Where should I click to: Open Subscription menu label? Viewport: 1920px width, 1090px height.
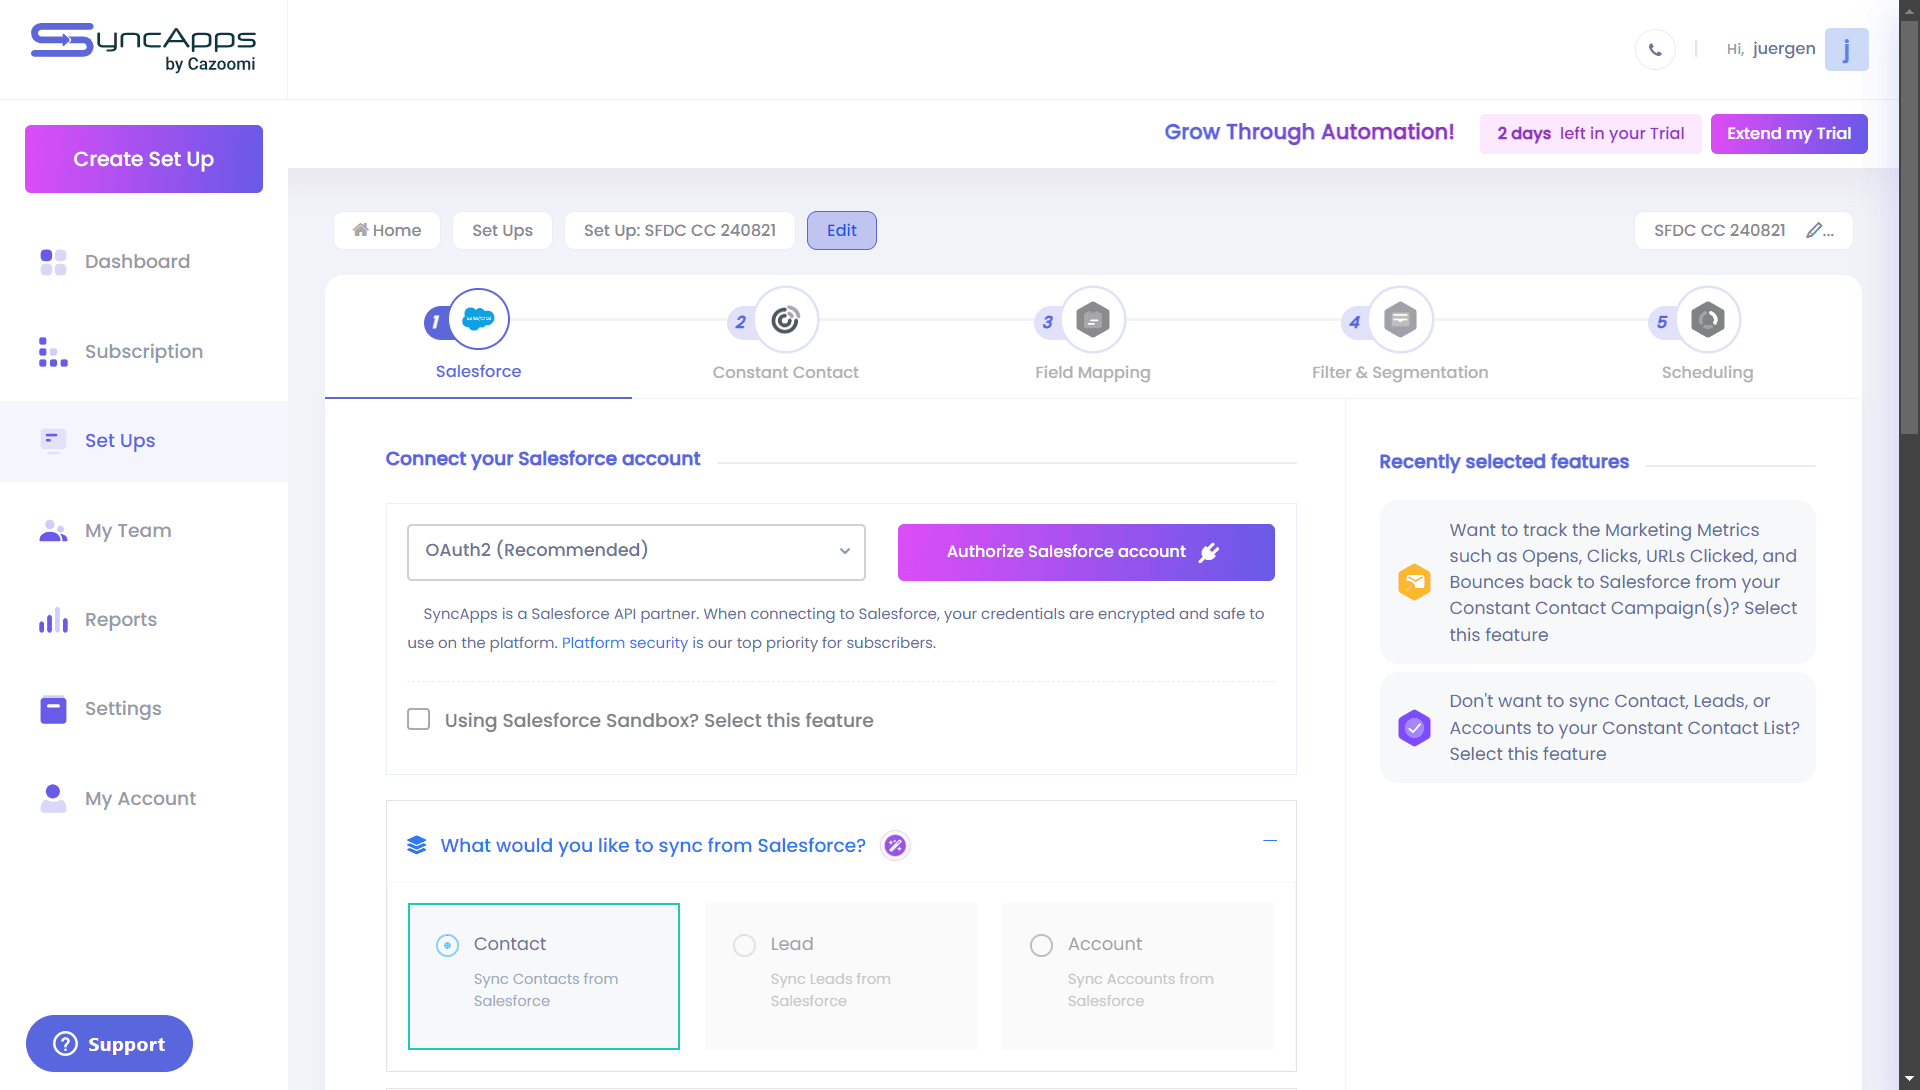point(144,352)
